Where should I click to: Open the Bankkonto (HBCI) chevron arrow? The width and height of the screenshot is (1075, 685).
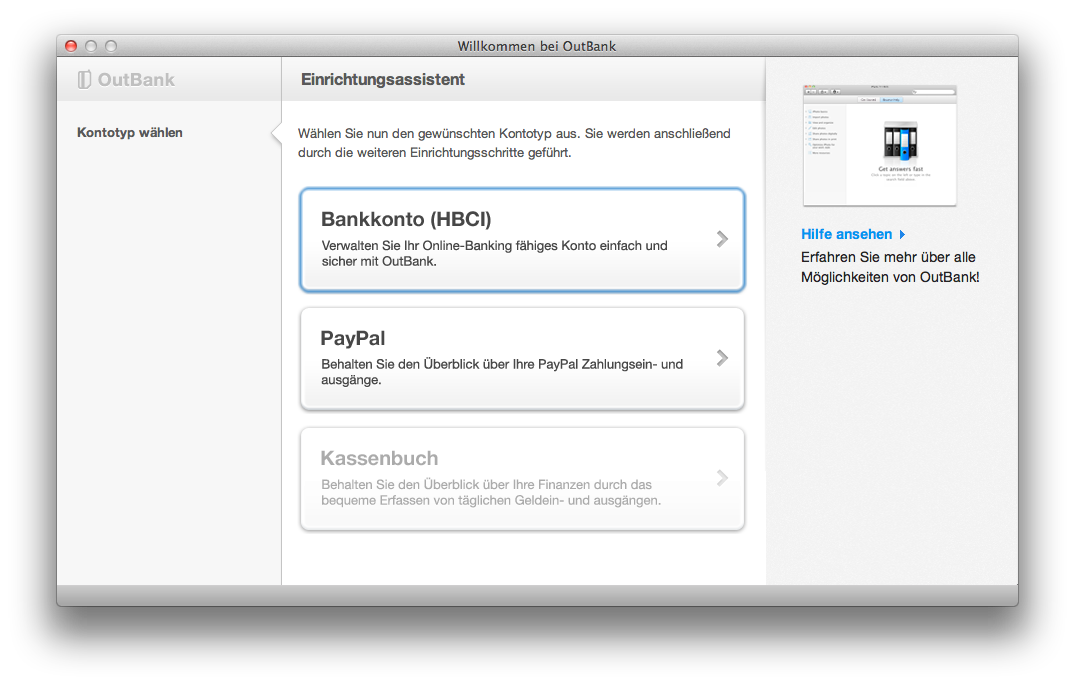[722, 239]
